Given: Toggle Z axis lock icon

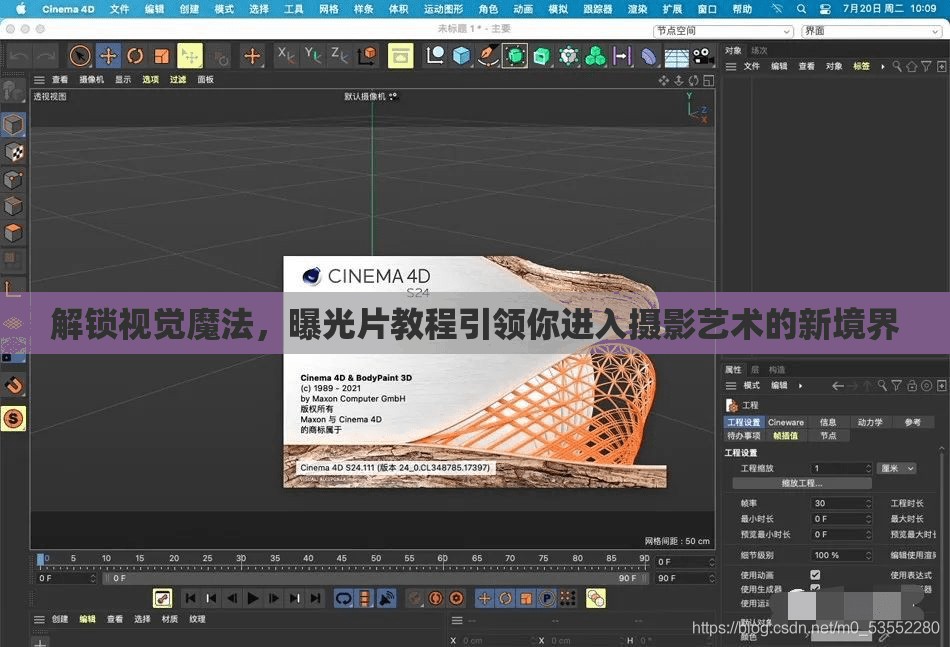Looking at the screenshot, I should (339, 55).
